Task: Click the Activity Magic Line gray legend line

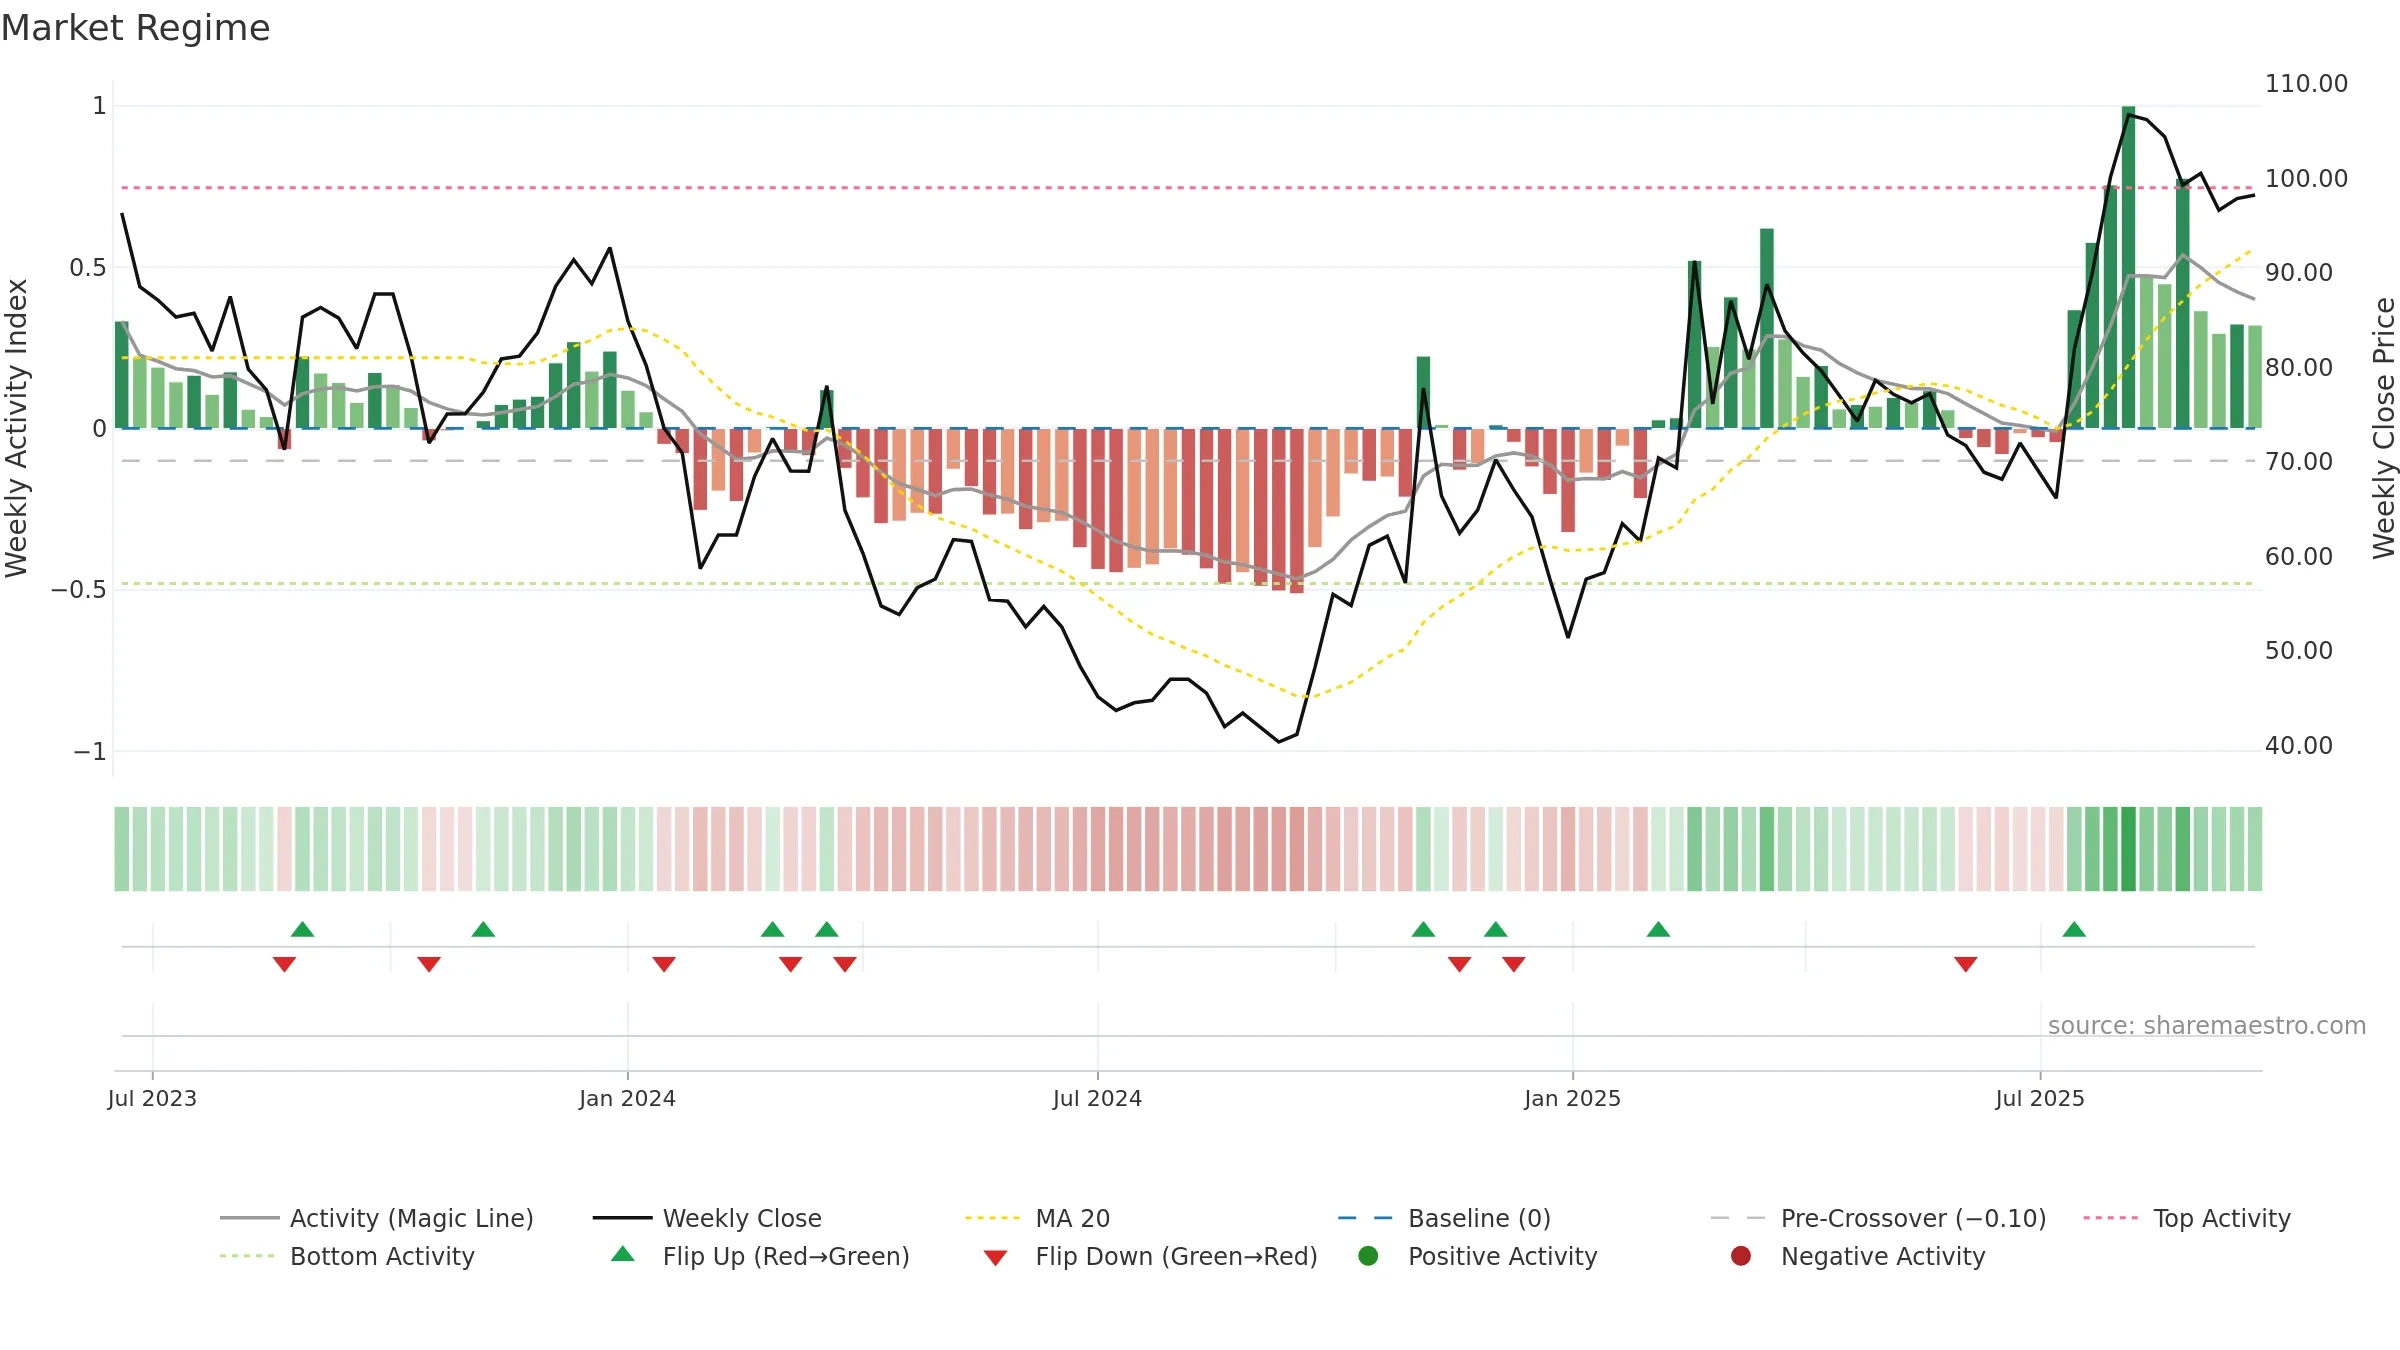Action: pos(249,1218)
